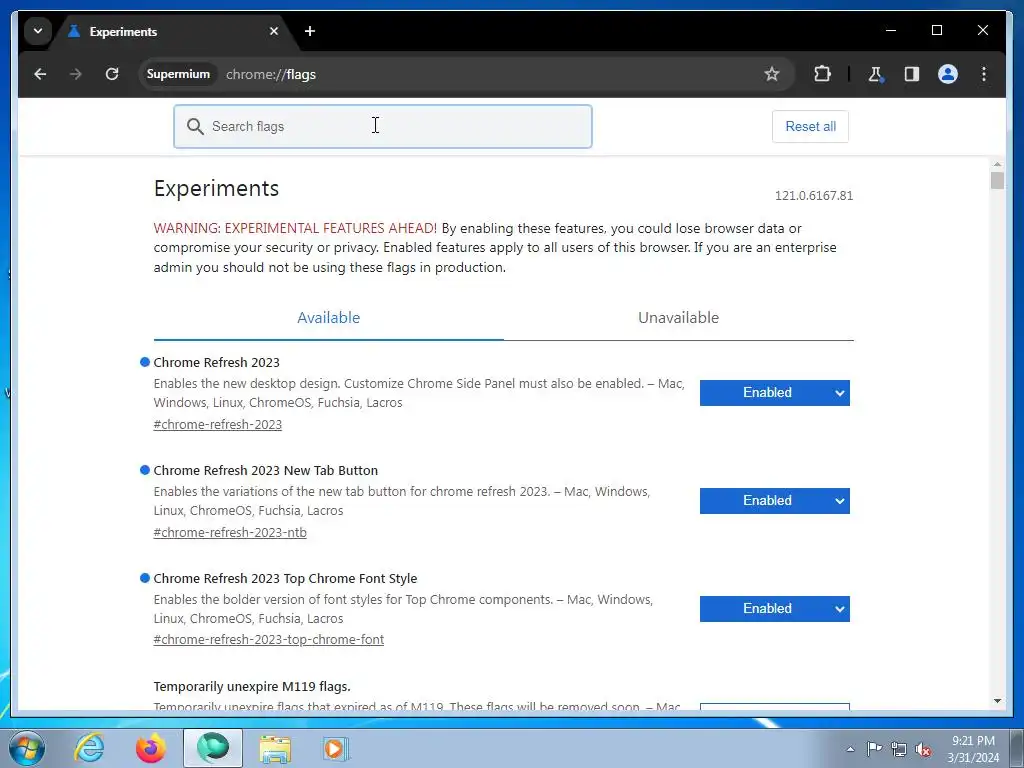The width and height of the screenshot is (1024, 768).
Task: Click the magnifier icon in Search flags
Action: pos(195,127)
